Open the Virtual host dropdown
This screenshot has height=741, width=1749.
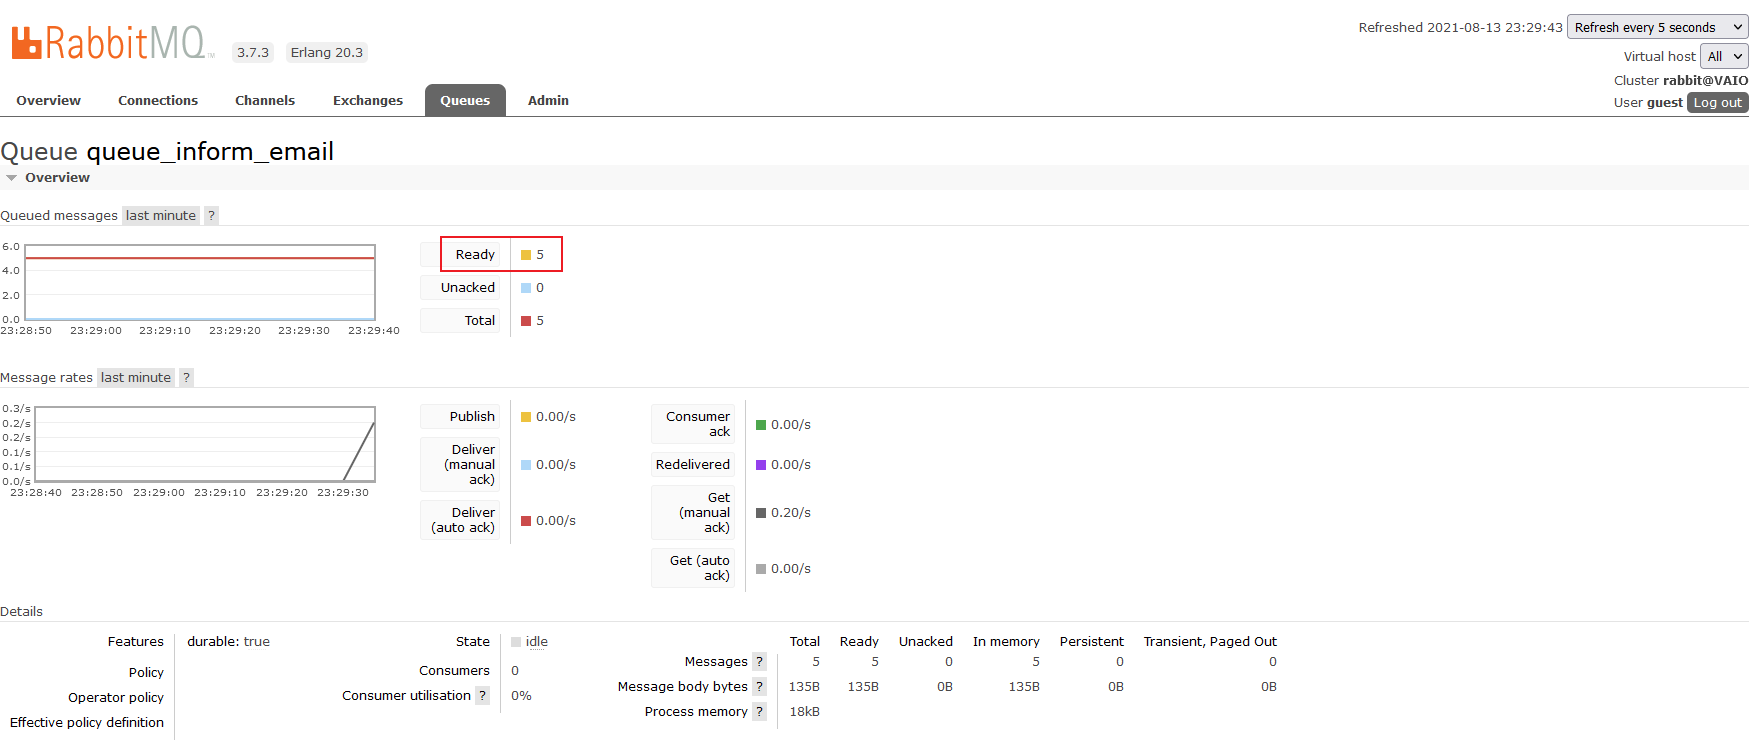[x=1724, y=56]
